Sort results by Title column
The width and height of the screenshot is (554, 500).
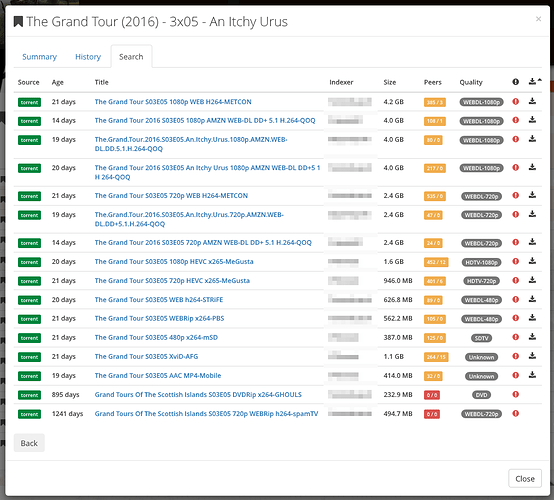coord(101,82)
